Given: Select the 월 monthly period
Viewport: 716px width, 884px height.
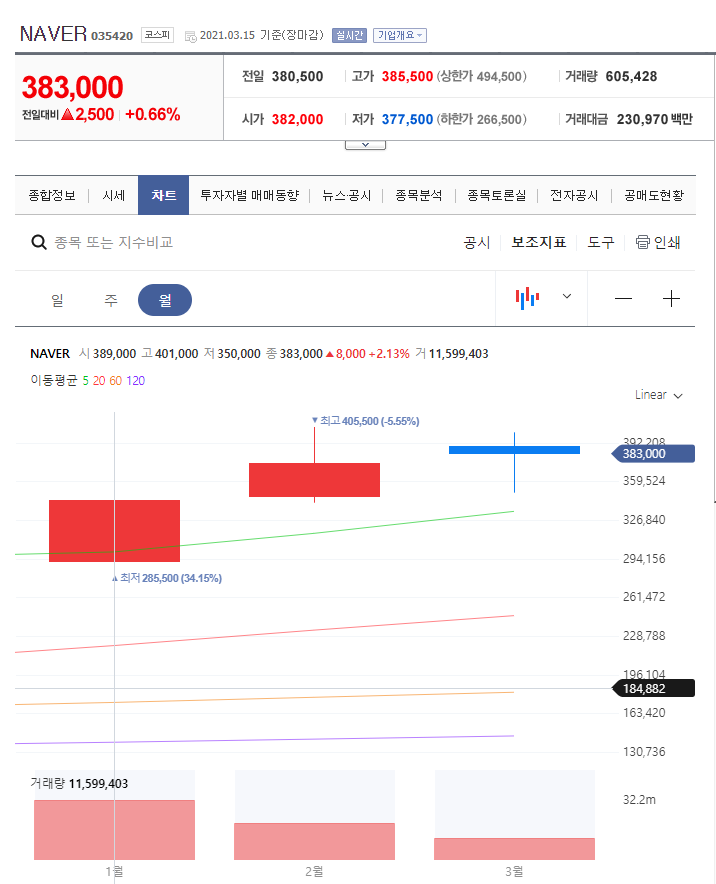Looking at the screenshot, I should tap(165, 300).
